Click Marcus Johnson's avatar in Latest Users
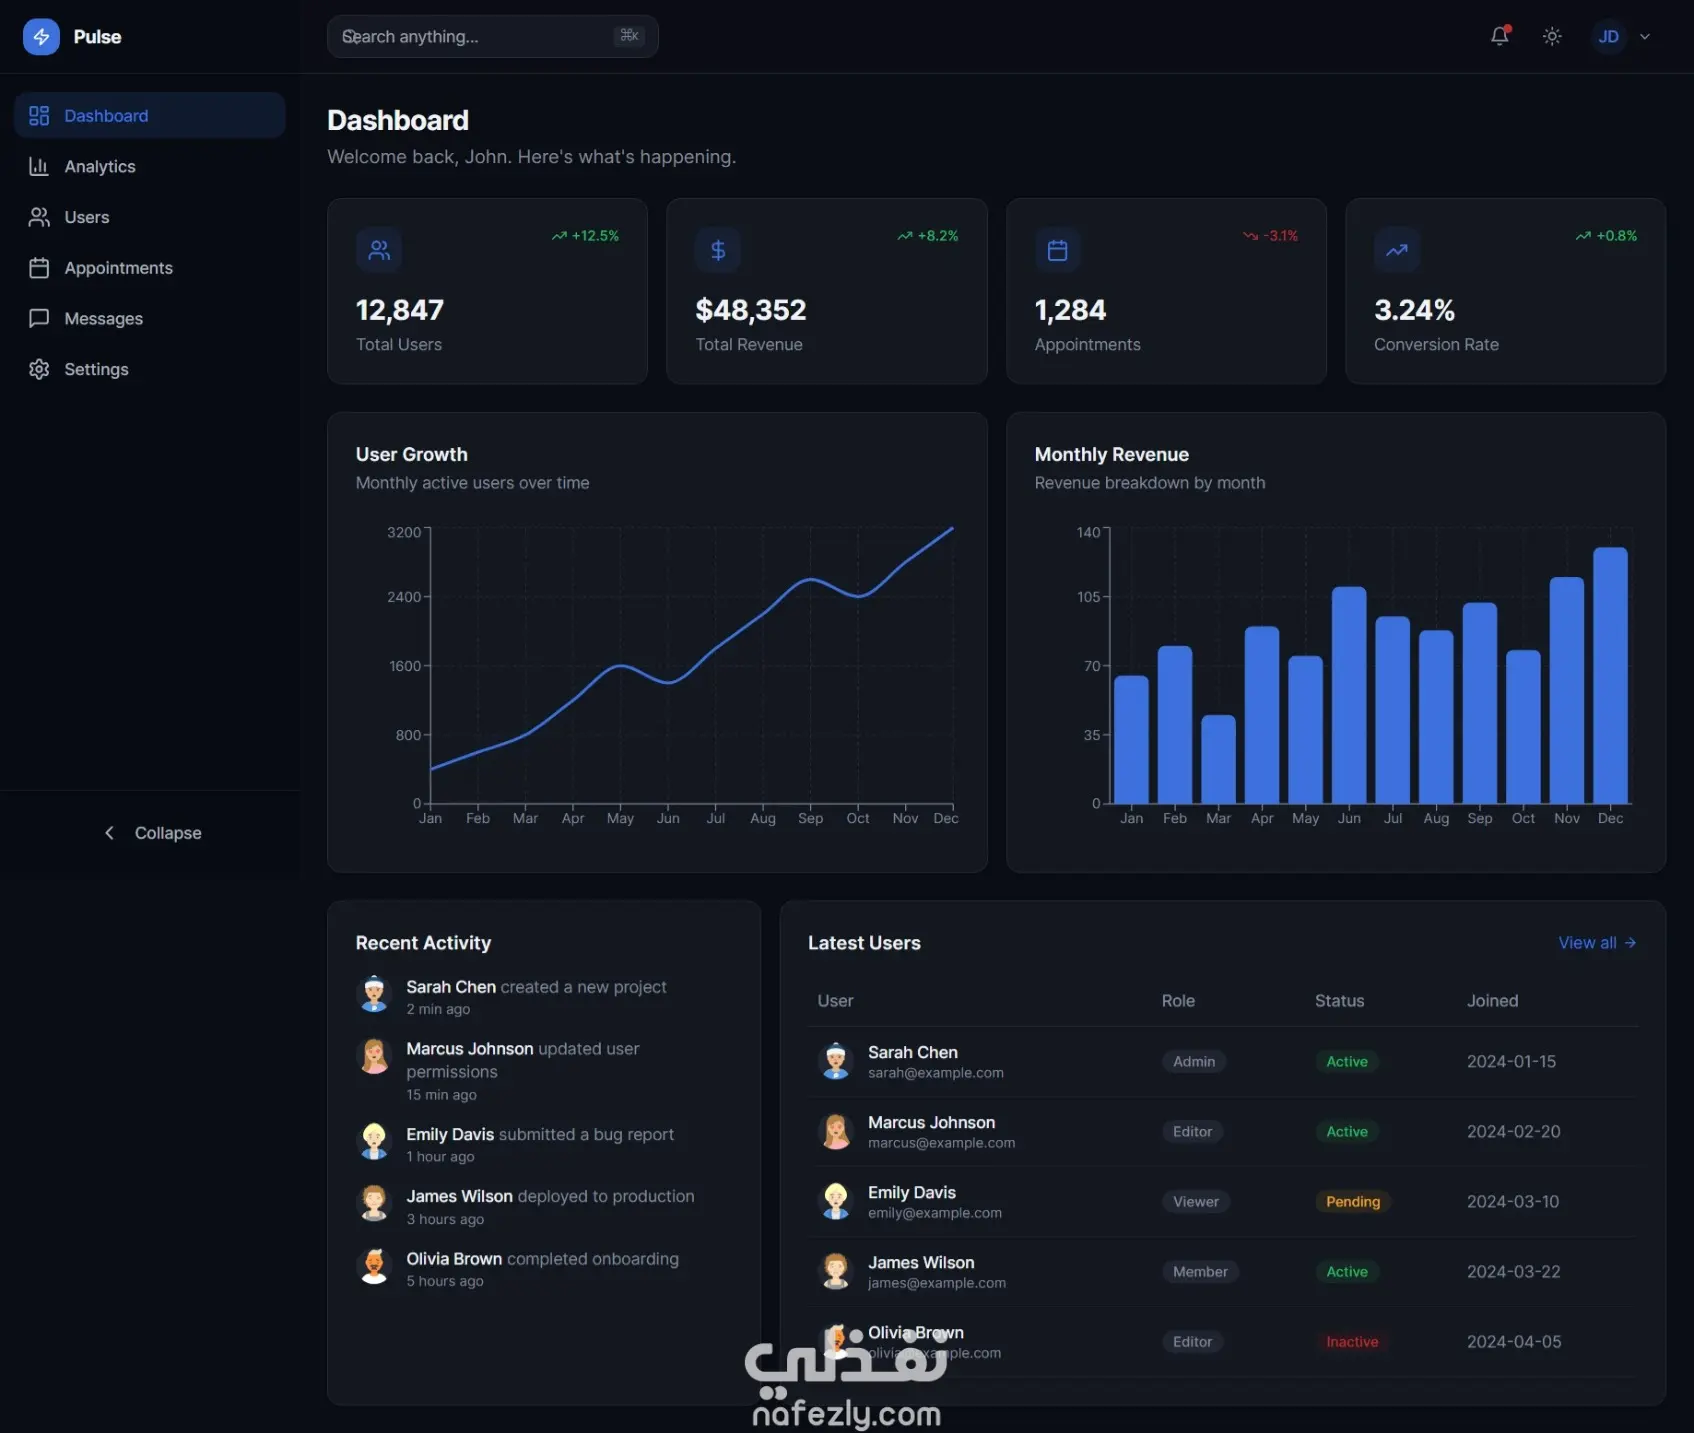The image size is (1694, 1433). tap(835, 1131)
